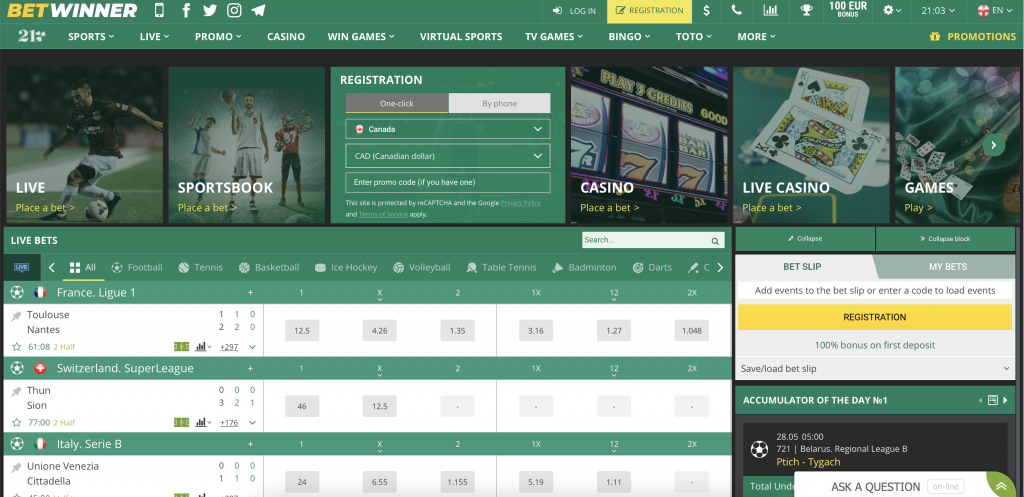Click the Live Bets search field
The height and width of the screenshot is (497, 1024).
(653, 240)
